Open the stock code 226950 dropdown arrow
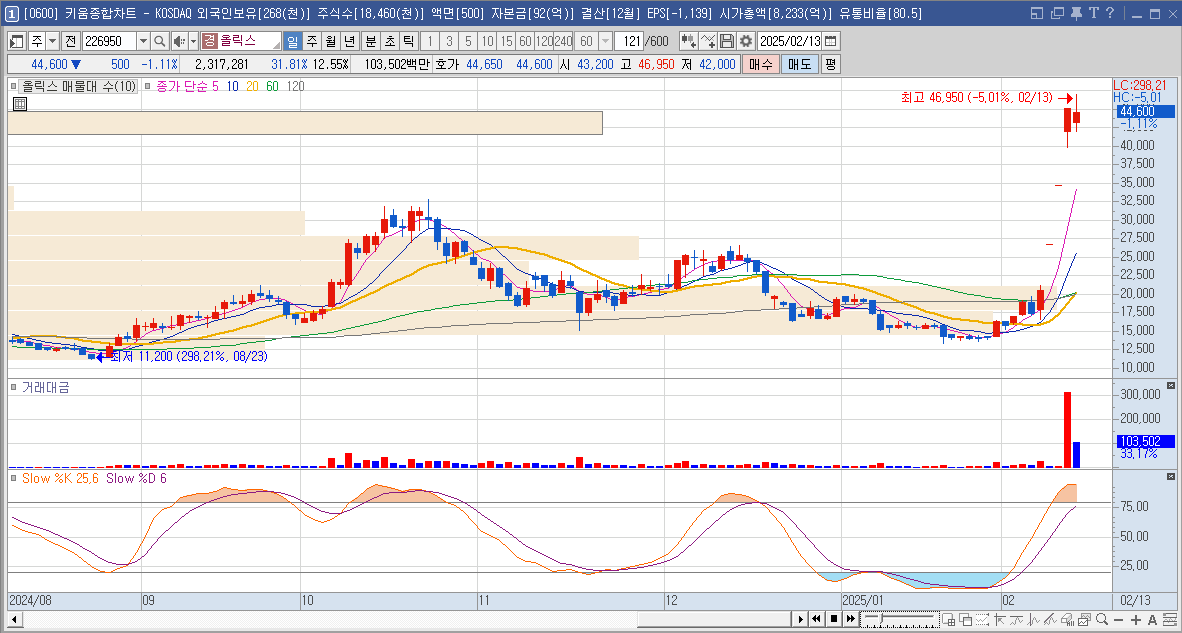Image resolution: width=1182 pixels, height=633 pixels. click(143, 41)
